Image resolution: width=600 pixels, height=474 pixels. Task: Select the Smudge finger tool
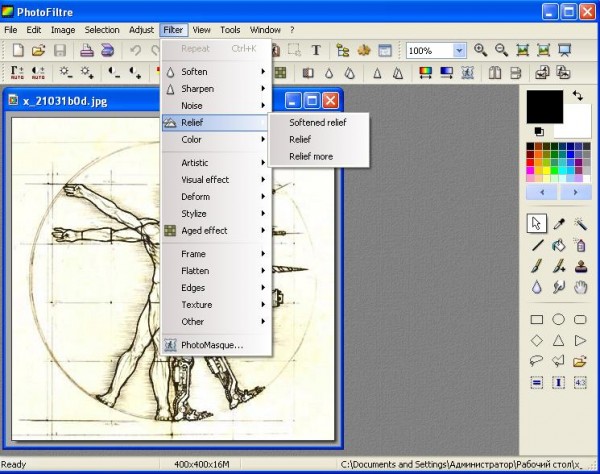point(559,287)
